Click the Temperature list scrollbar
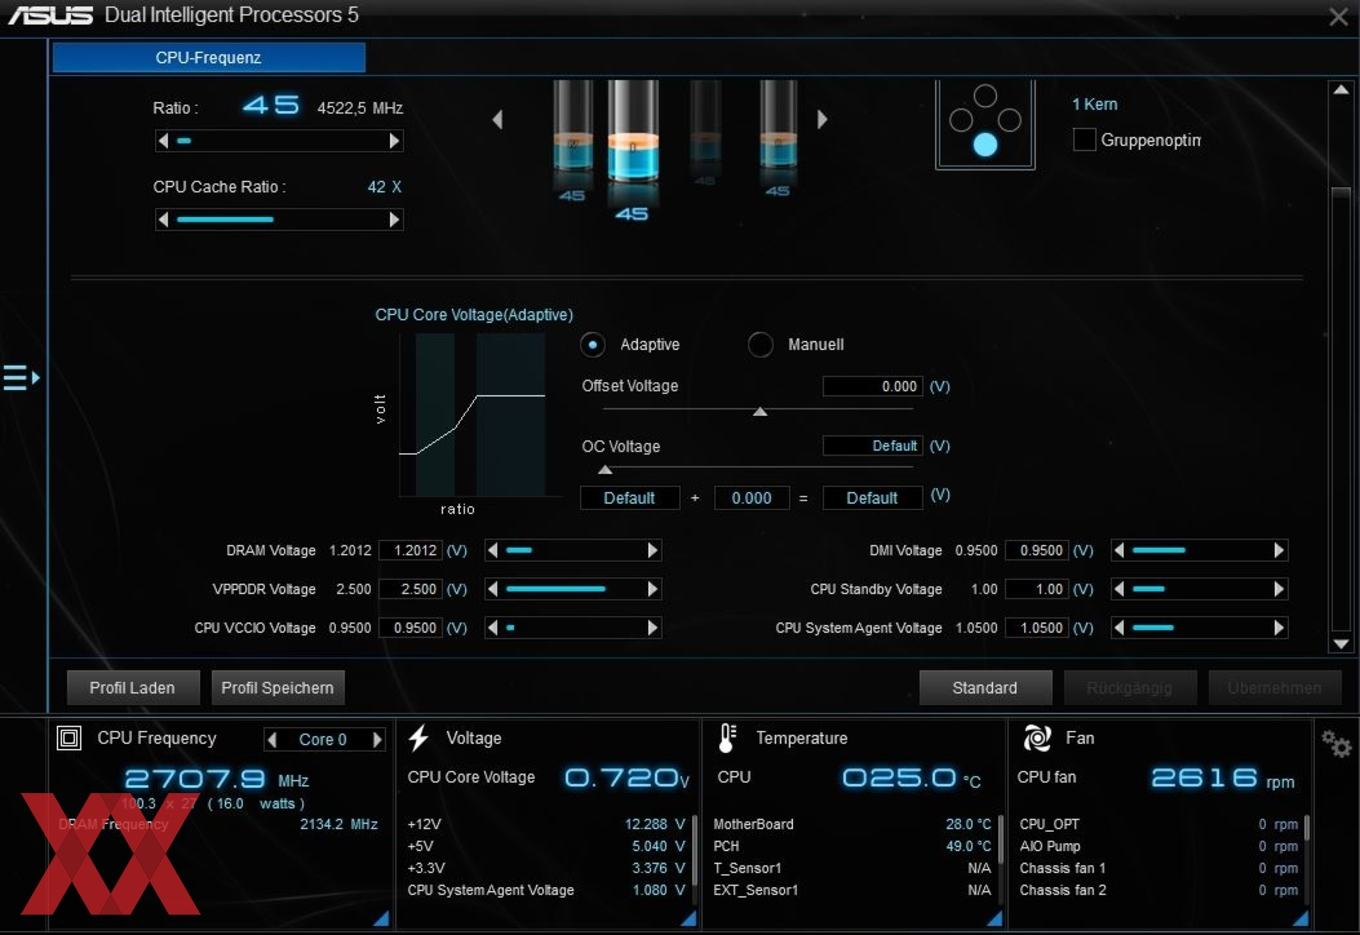 pos(1000,842)
